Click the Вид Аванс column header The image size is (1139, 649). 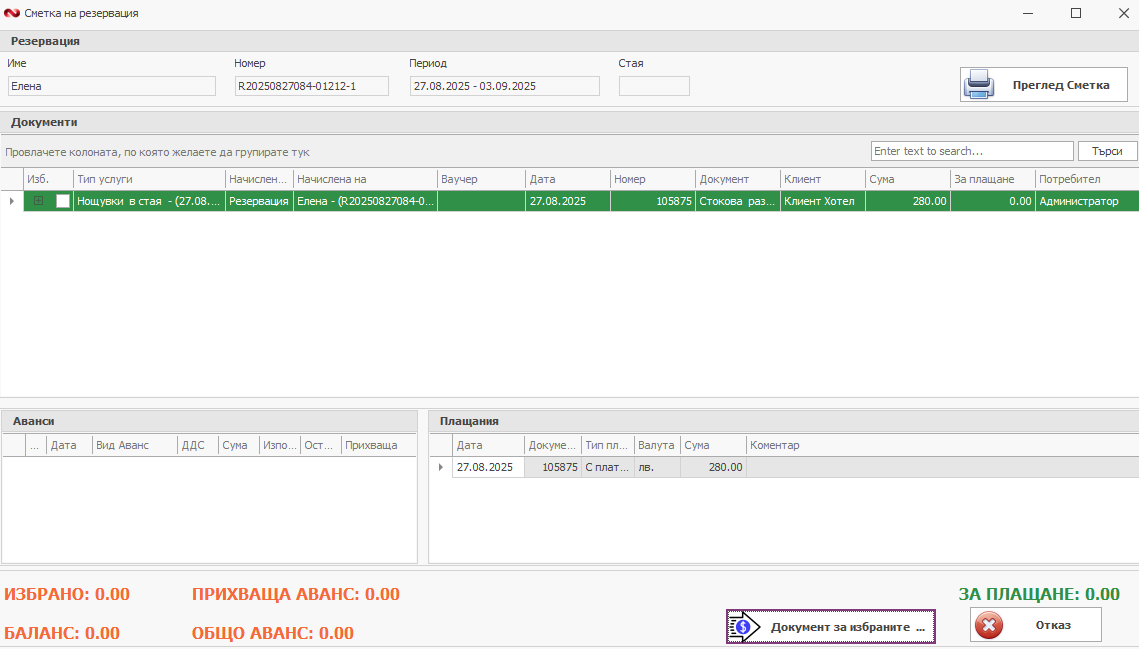(134, 445)
